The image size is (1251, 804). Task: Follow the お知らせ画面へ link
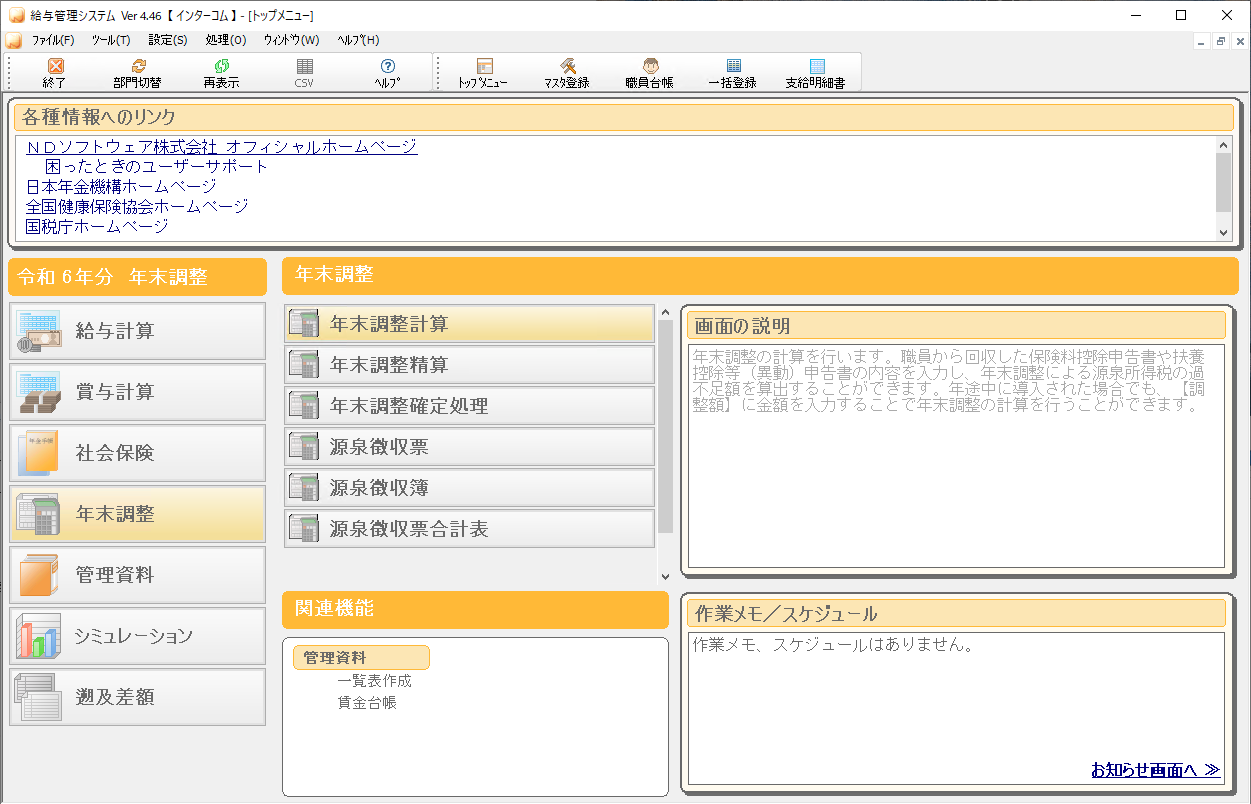1155,770
